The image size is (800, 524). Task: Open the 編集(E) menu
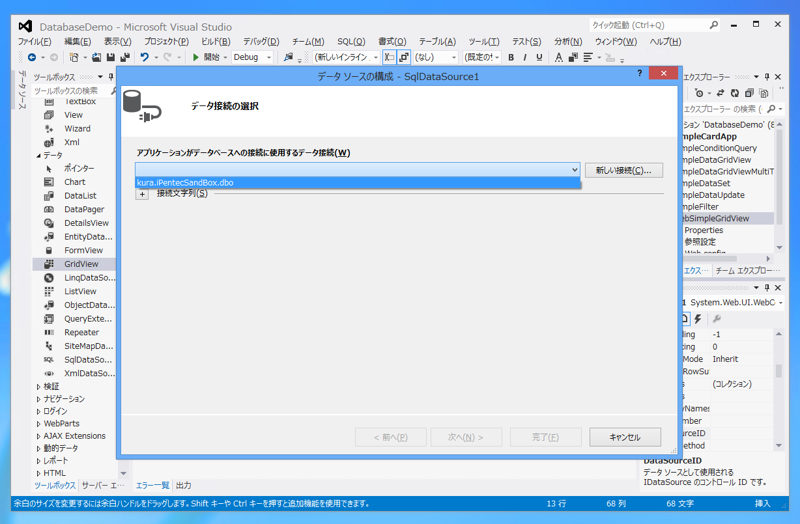coord(78,42)
